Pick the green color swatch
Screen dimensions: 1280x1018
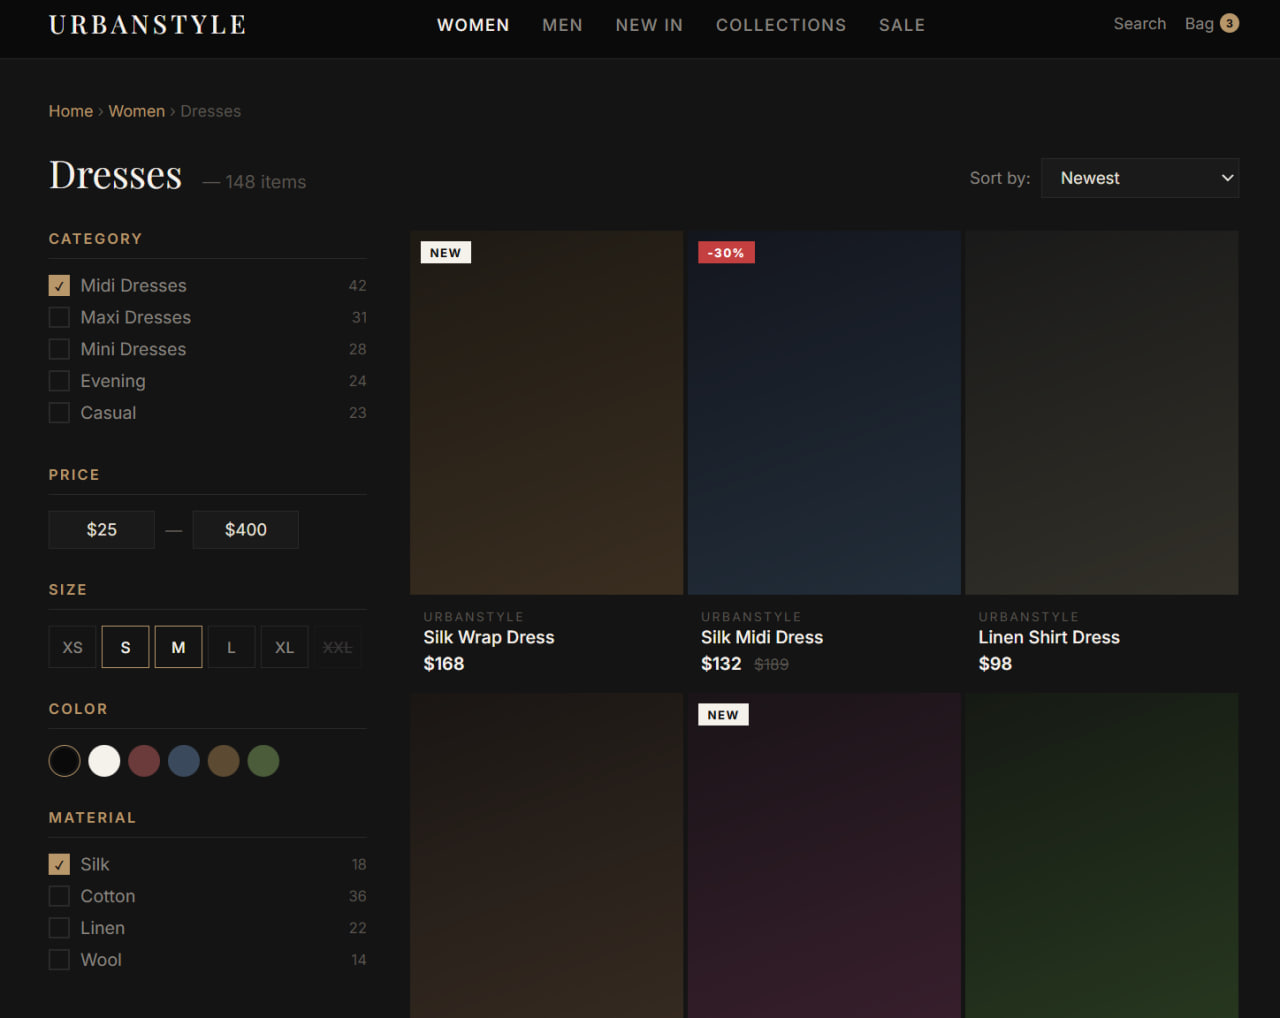pos(263,761)
